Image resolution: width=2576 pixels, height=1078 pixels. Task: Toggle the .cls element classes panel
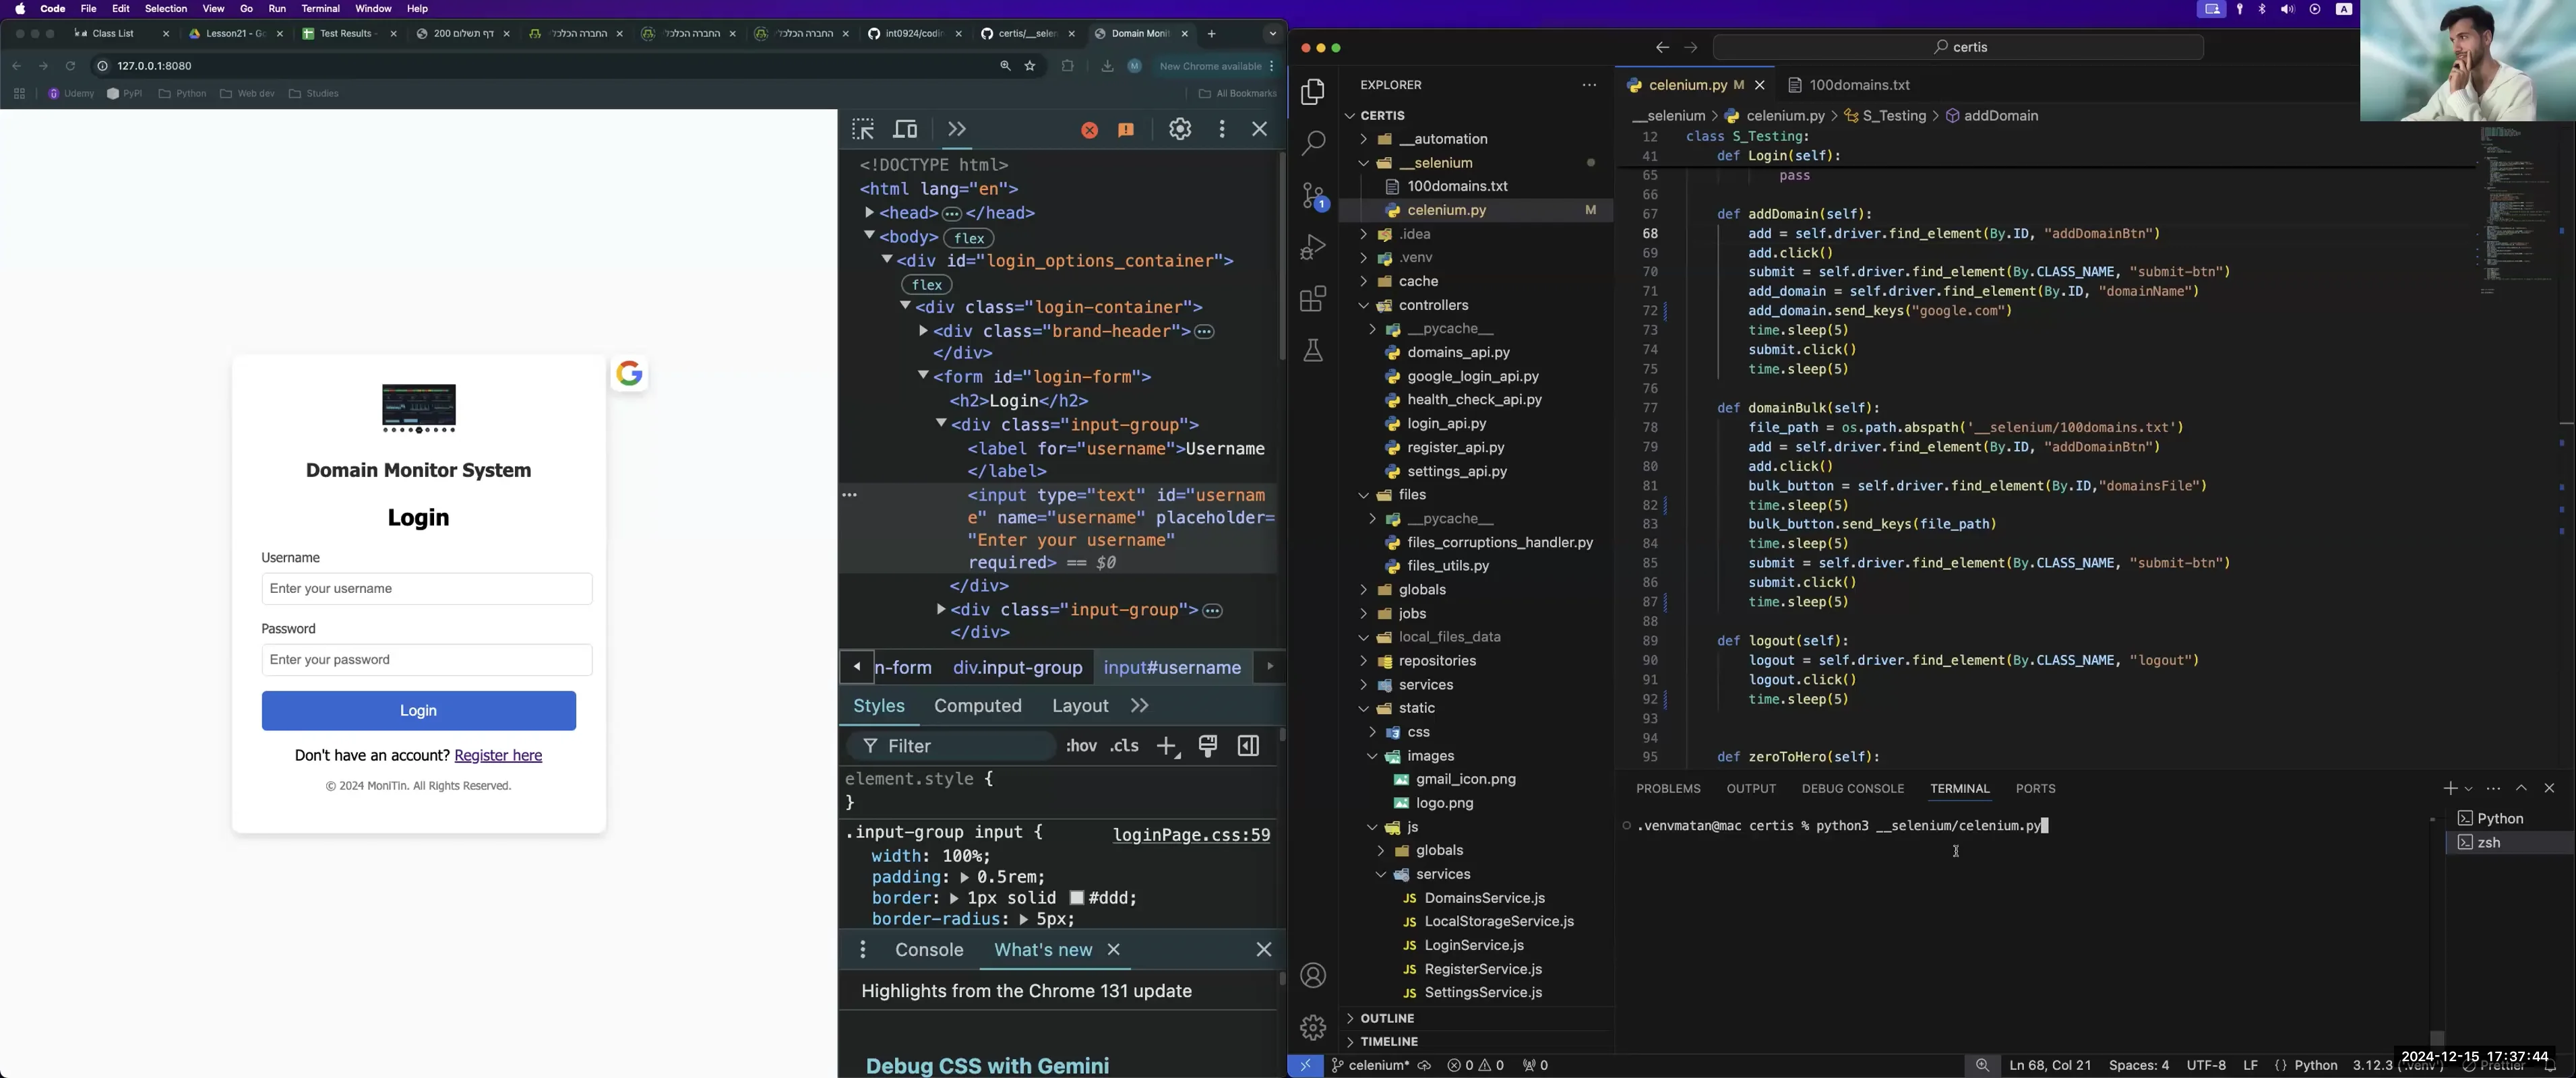[1125, 746]
